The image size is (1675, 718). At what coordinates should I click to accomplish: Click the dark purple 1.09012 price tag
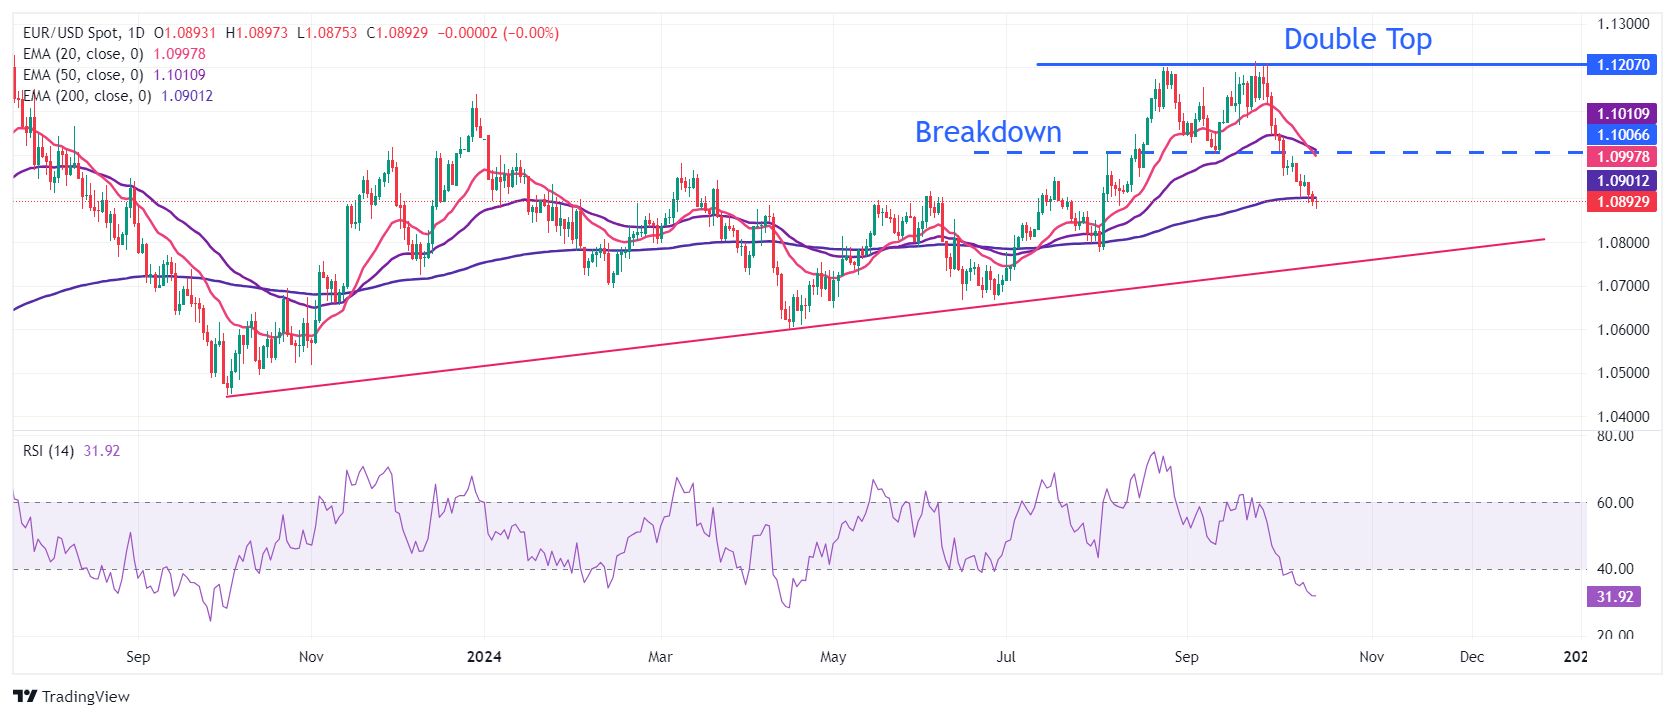click(x=1622, y=181)
